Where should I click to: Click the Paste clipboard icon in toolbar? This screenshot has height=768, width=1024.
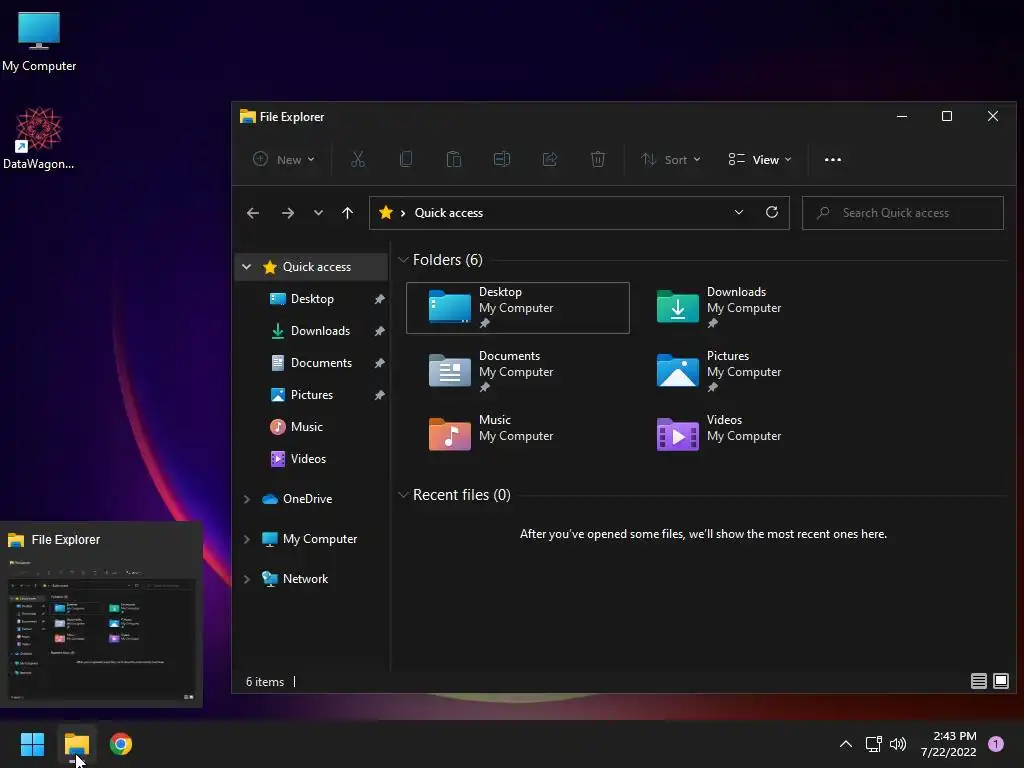pyautogui.click(x=454, y=159)
